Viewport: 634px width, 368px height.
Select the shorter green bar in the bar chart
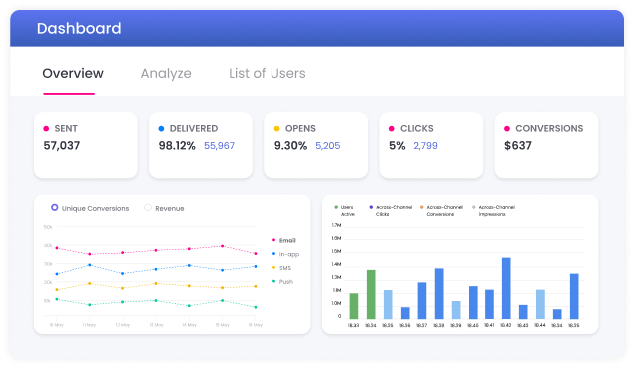tap(354, 306)
